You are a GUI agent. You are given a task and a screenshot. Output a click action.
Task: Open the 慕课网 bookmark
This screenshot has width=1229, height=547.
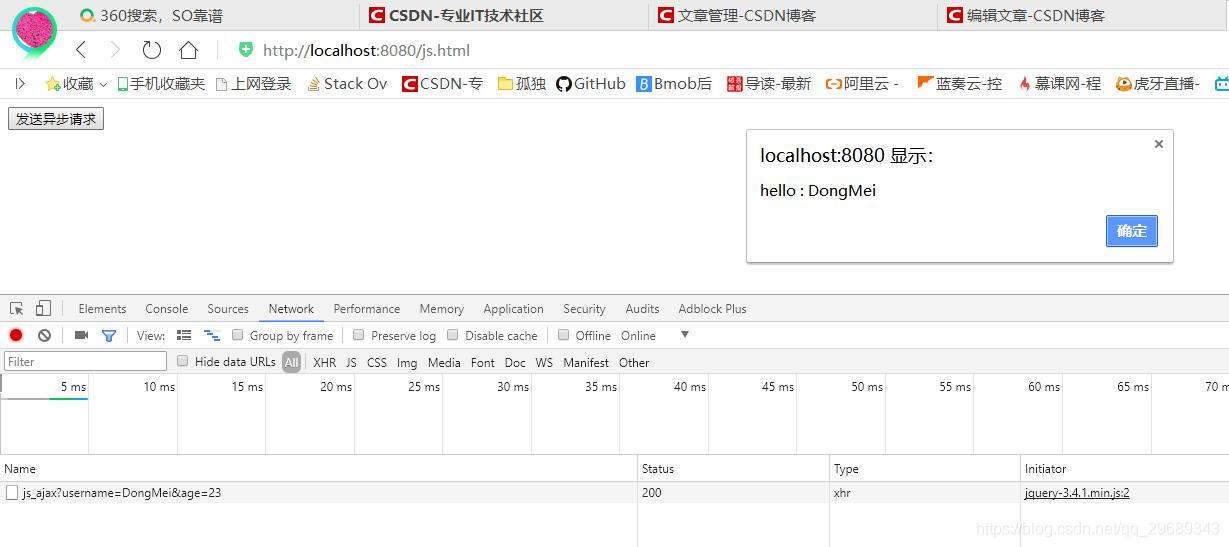tap(1060, 84)
